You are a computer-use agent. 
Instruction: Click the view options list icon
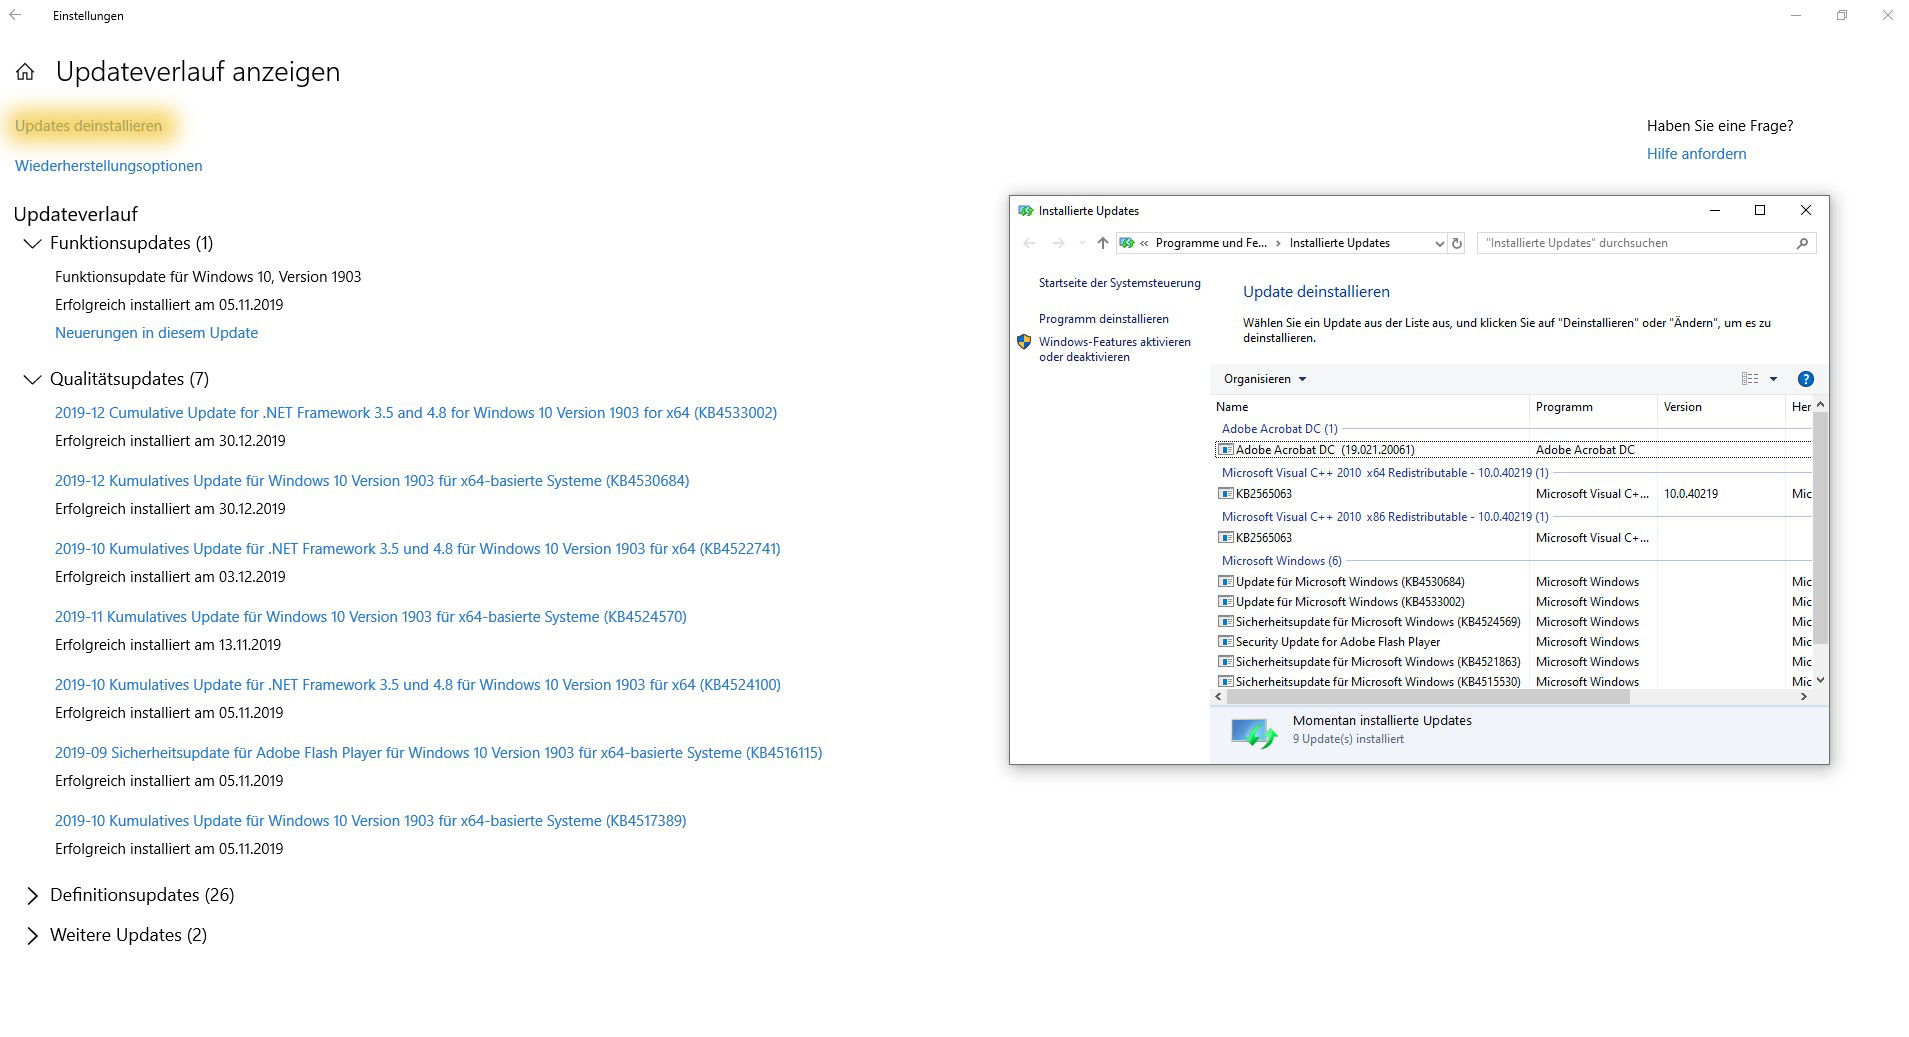1749,379
